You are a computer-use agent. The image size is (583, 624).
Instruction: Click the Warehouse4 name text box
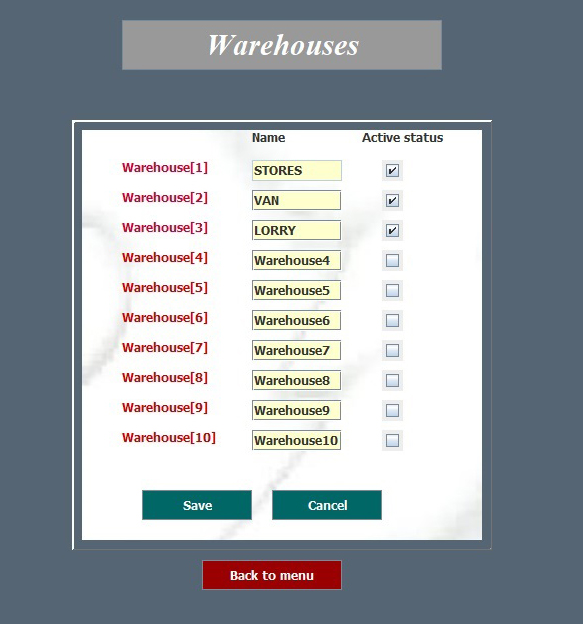coord(296,260)
